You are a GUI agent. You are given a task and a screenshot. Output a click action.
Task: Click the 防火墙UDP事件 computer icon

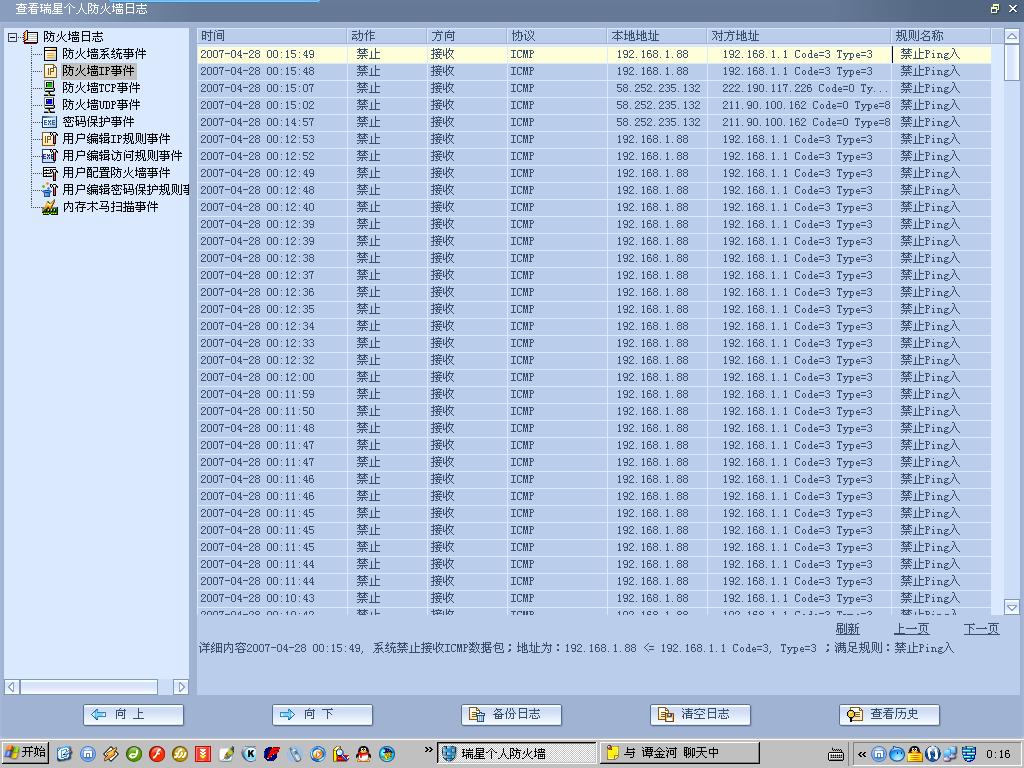tap(50, 105)
